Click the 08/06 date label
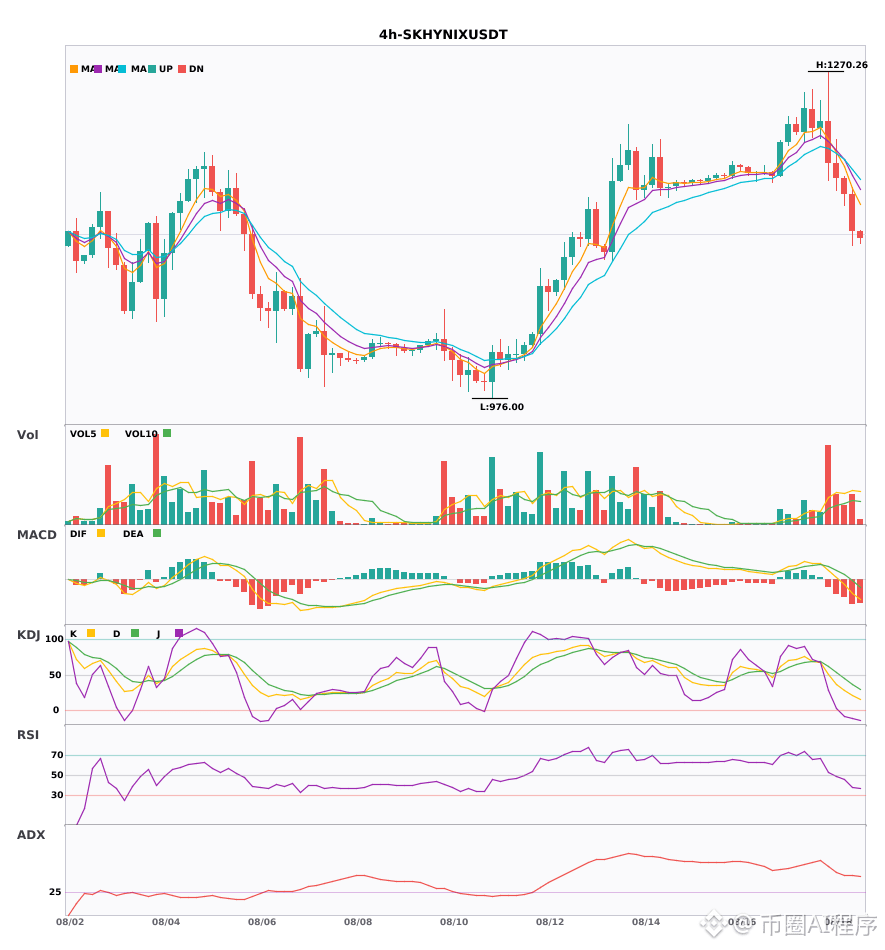 point(262,922)
